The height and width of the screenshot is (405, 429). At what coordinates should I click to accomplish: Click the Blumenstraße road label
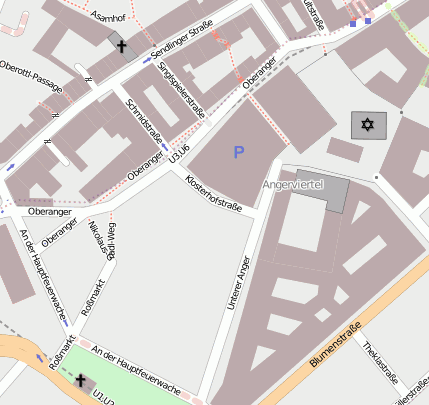pos(335,344)
